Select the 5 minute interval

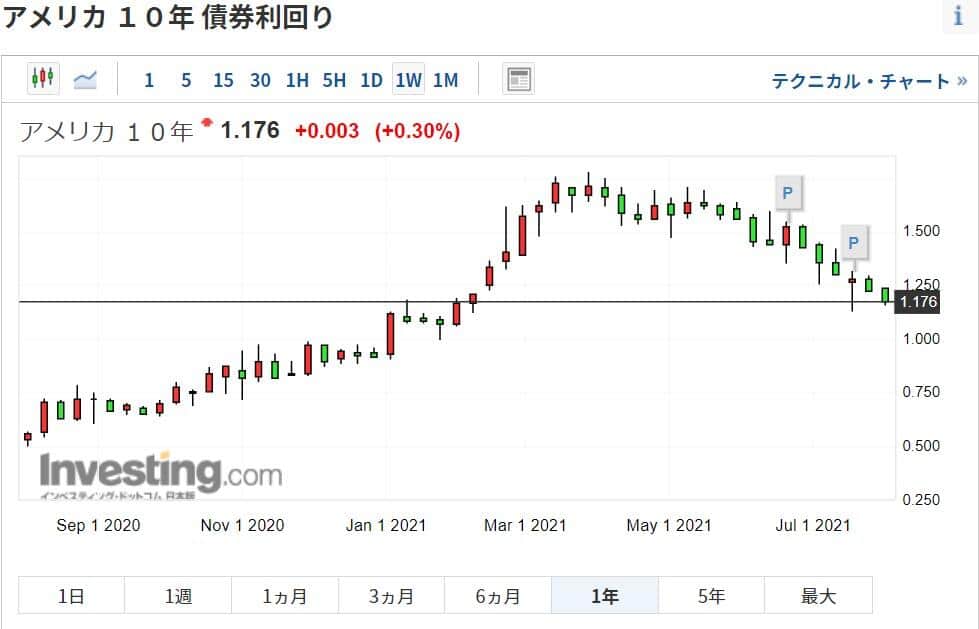186,80
